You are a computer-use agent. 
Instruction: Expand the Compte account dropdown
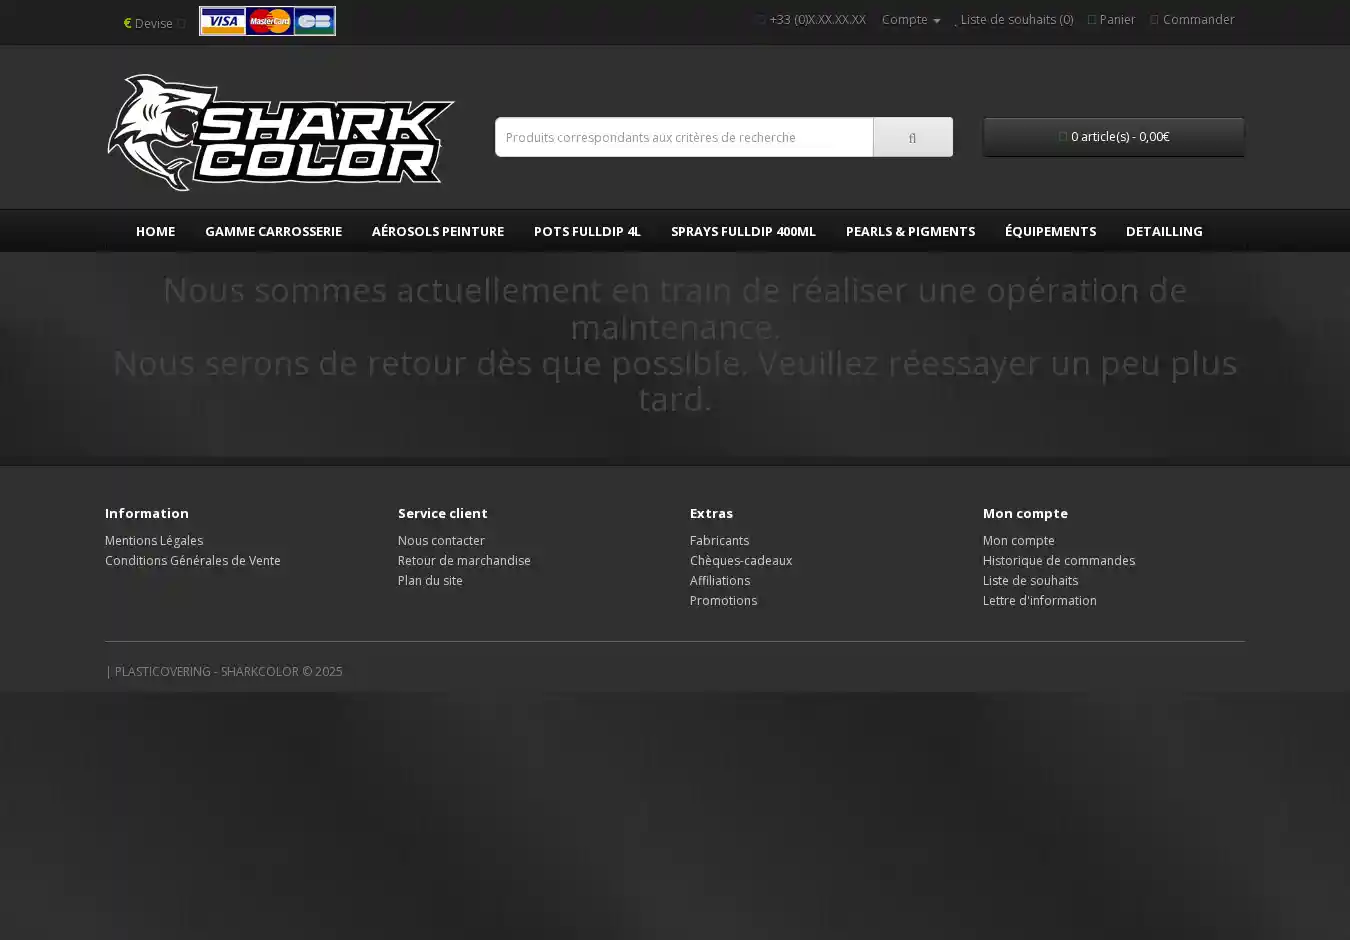tap(910, 20)
